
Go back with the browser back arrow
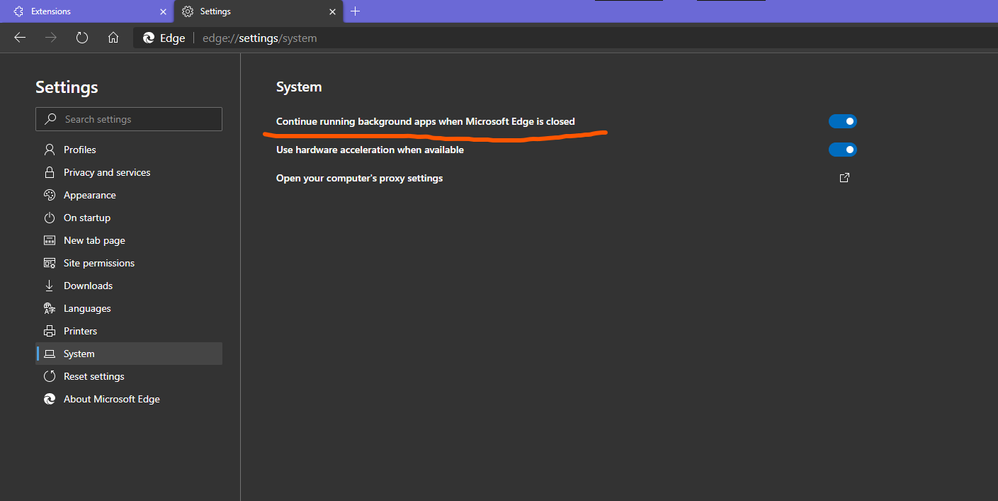[20, 38]
